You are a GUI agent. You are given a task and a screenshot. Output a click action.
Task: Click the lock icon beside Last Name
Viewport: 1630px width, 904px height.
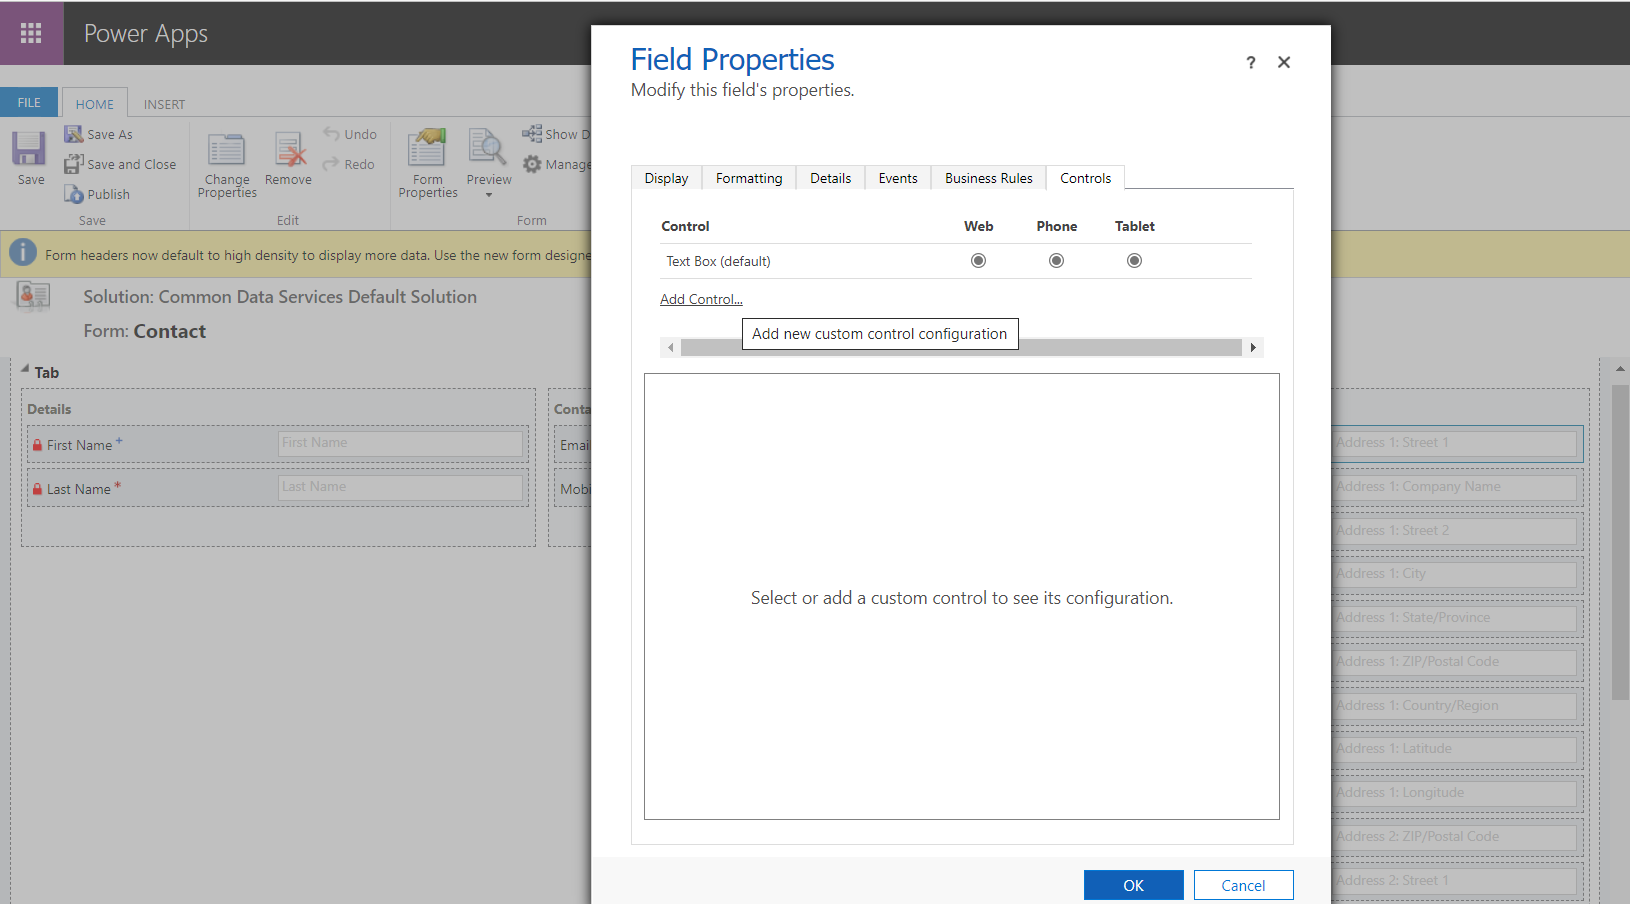point(37,490)
